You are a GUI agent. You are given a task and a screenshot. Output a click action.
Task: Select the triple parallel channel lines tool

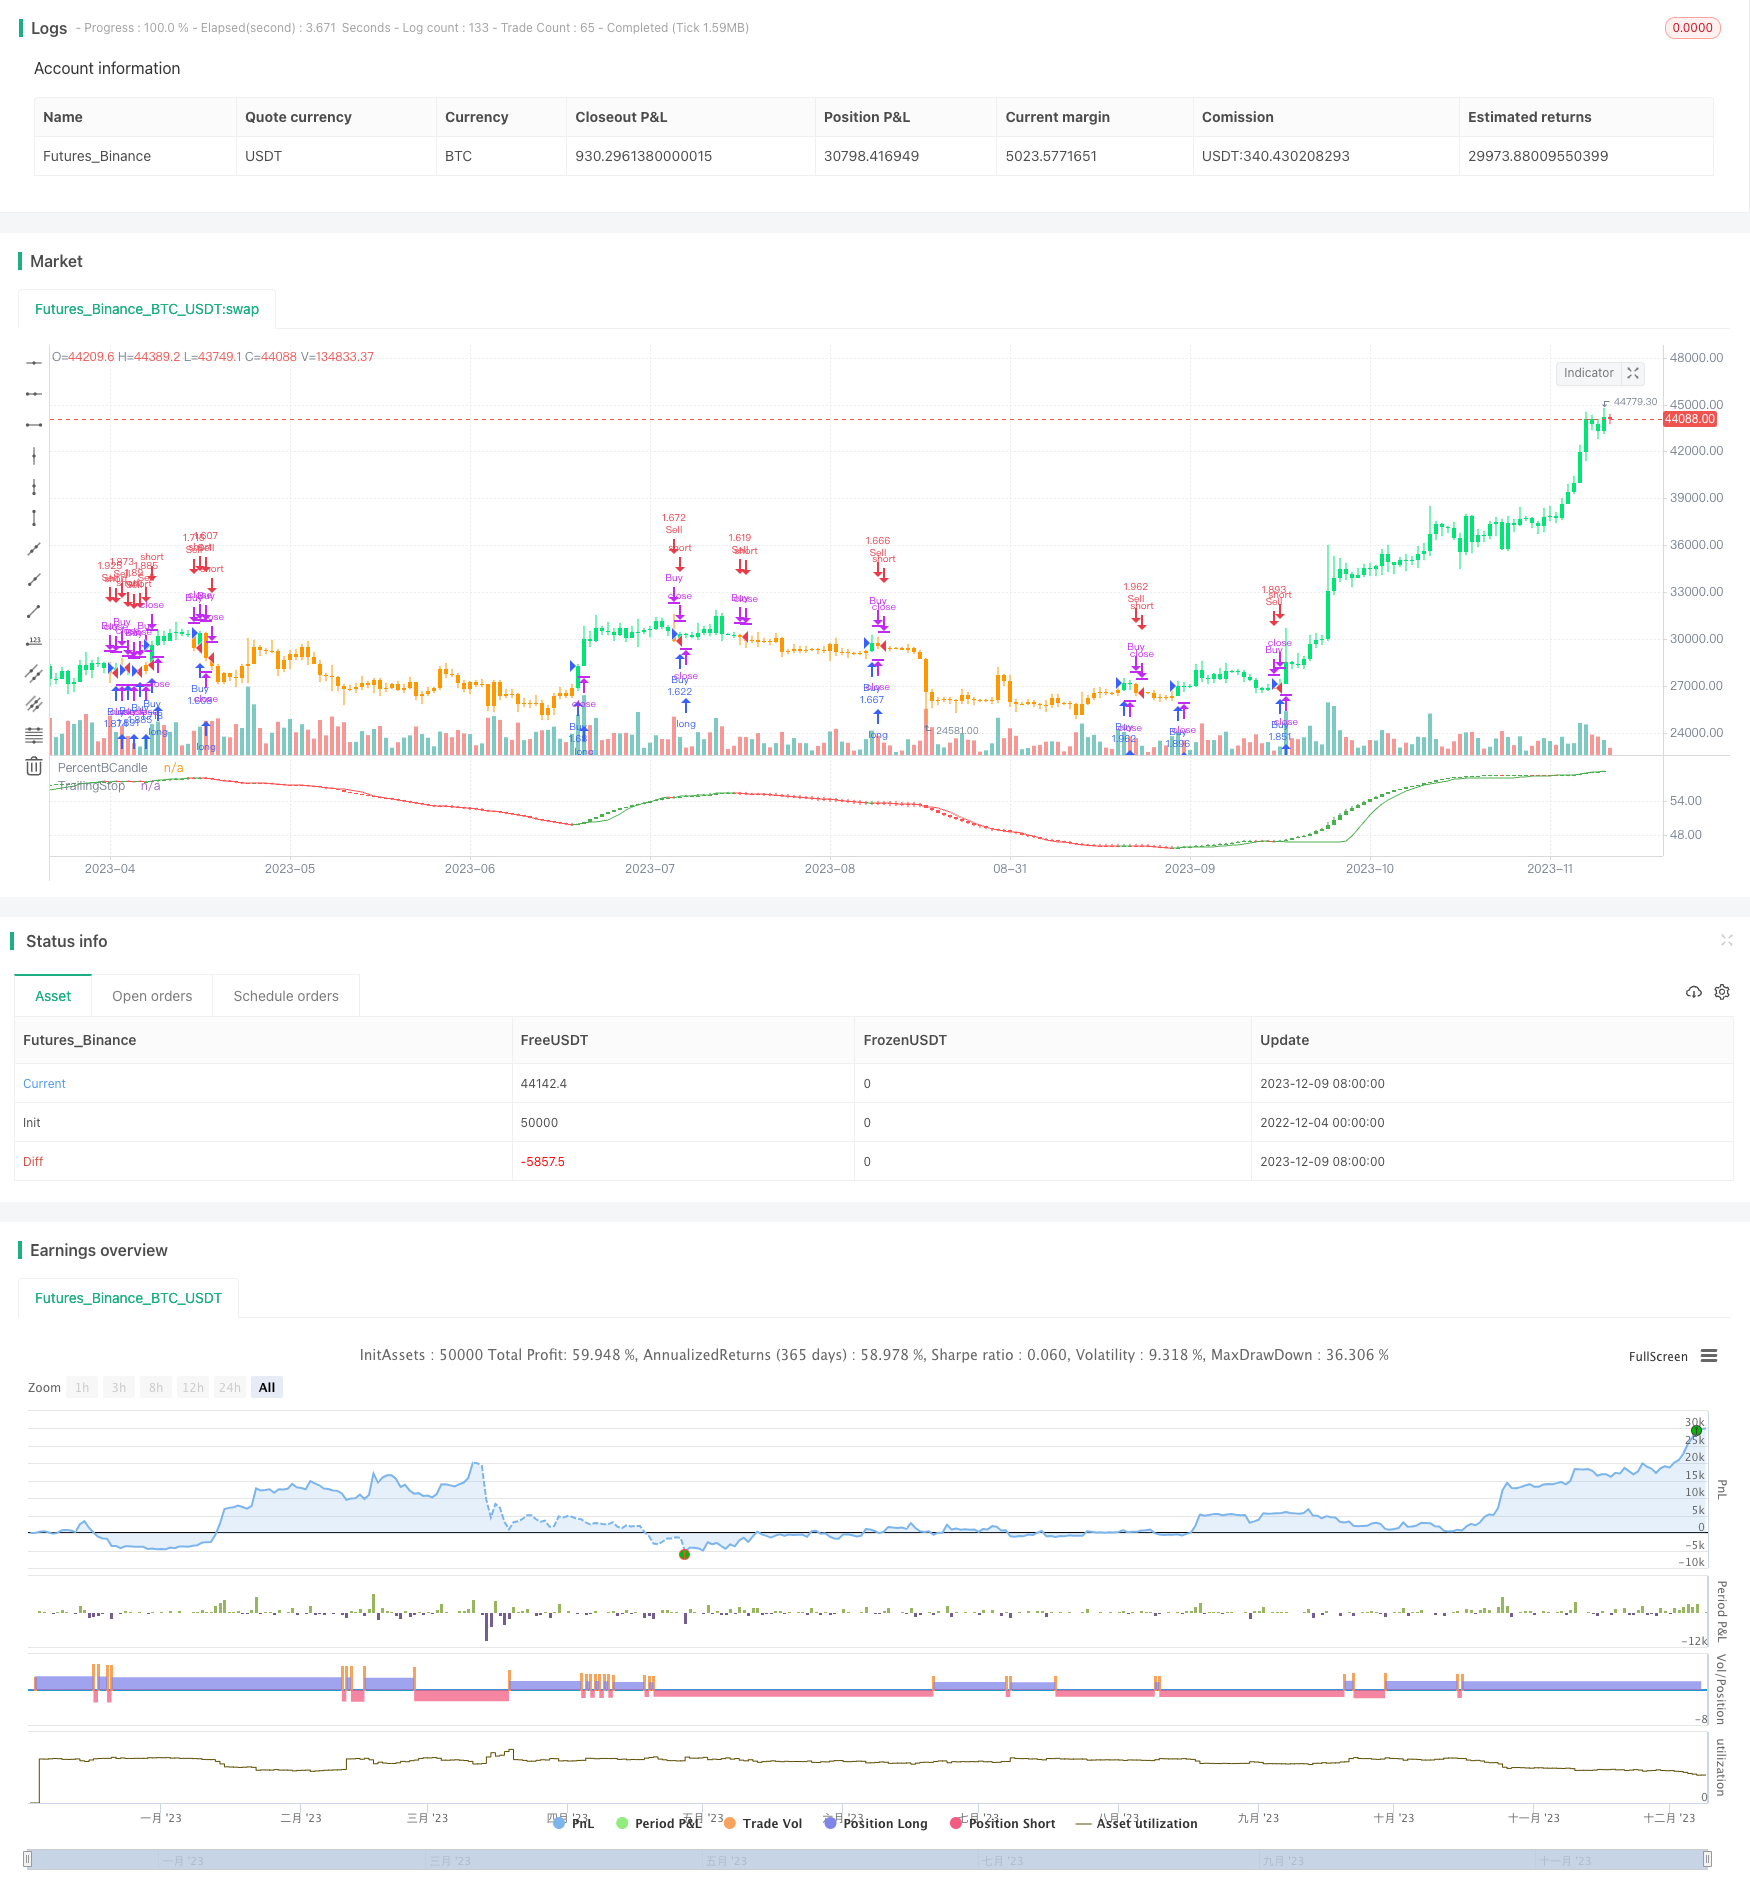[34, 704]
